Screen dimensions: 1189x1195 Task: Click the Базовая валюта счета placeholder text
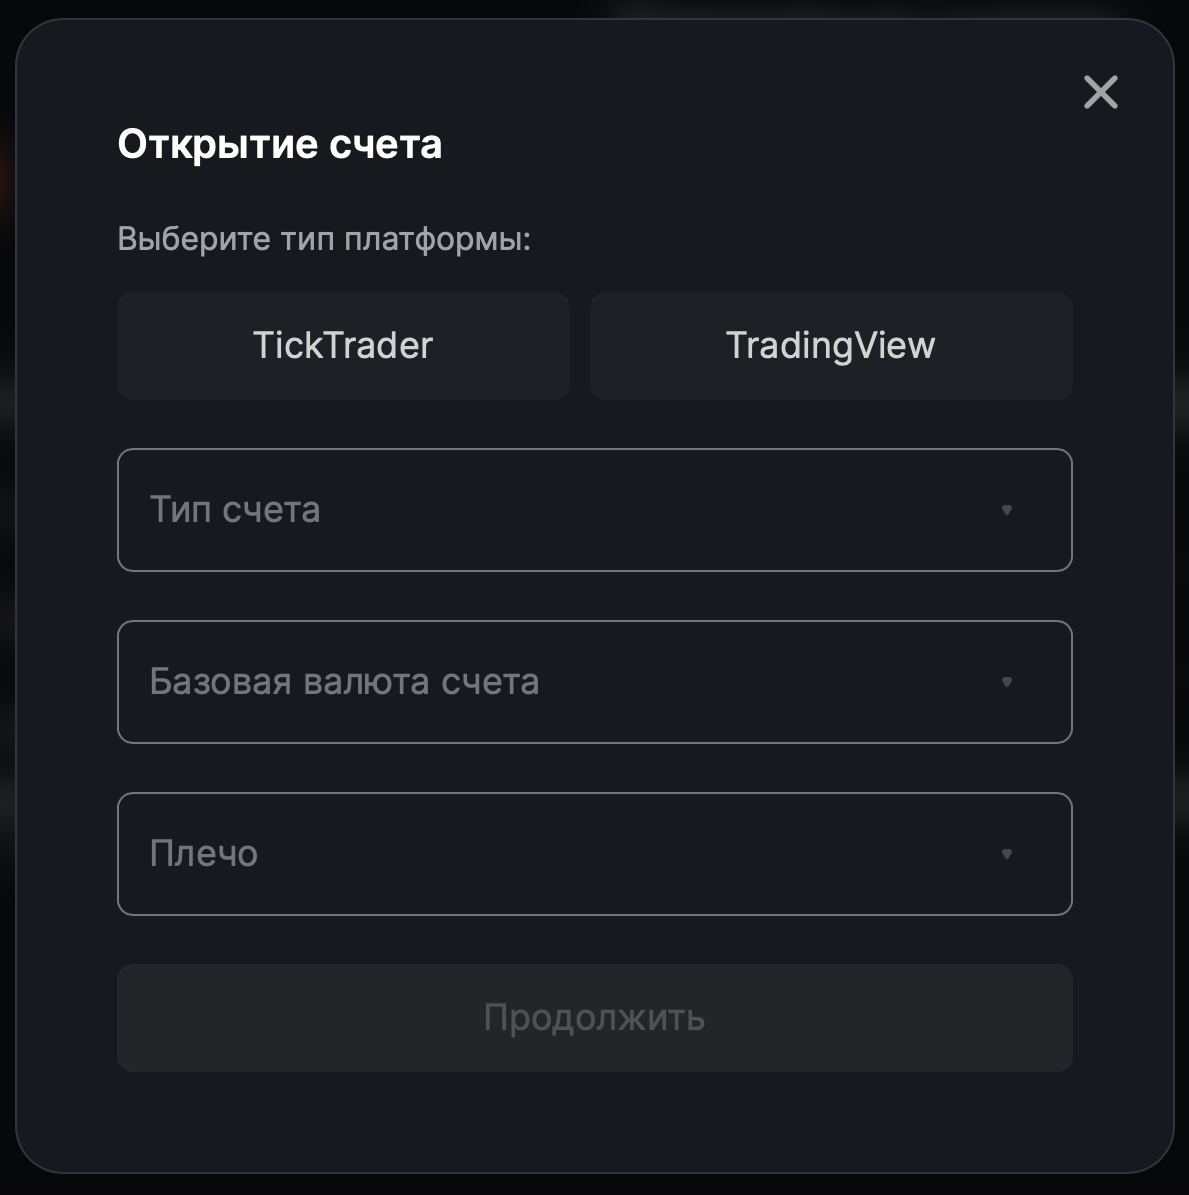(x=344, y=682)
